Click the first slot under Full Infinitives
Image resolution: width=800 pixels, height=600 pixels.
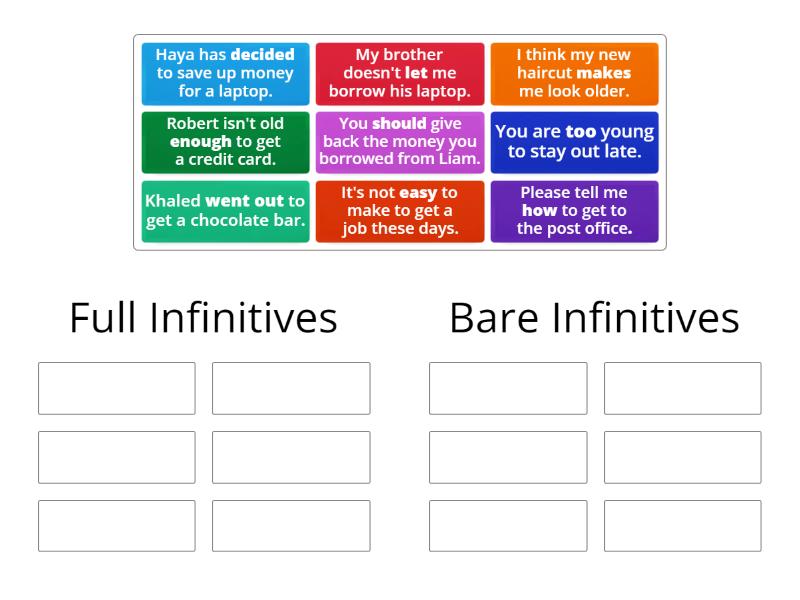click(x=116, y=389)
